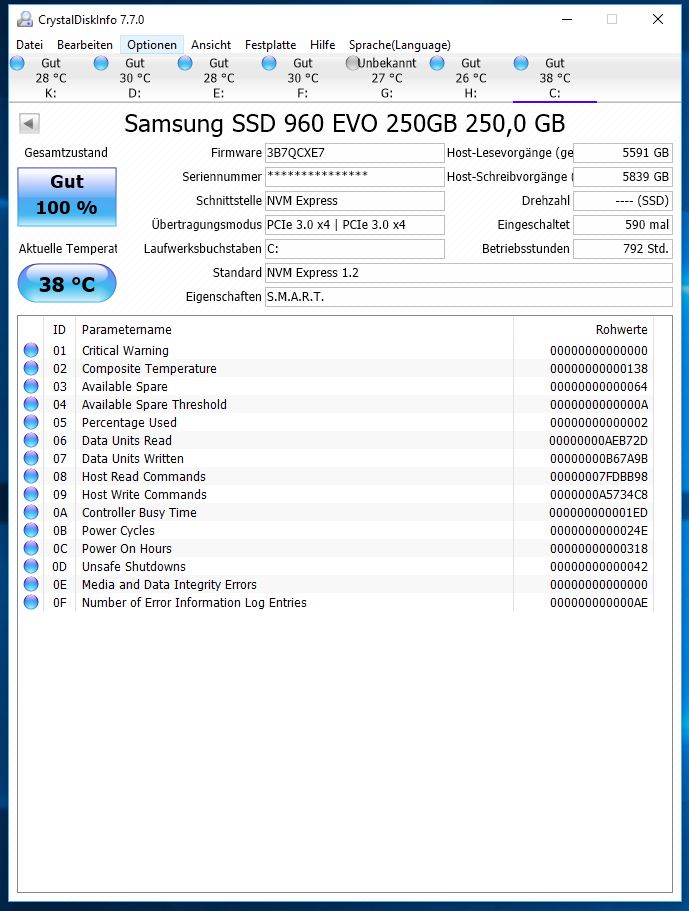Go to previous disk arrow button

29,123
